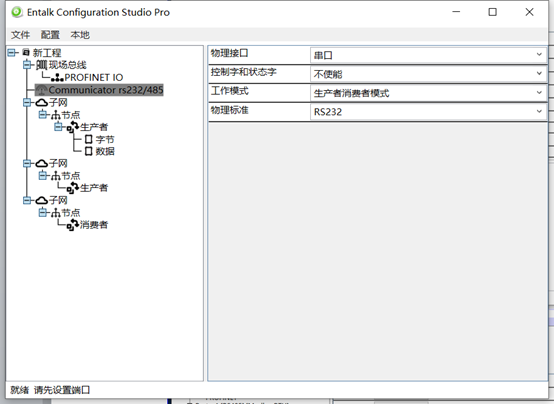This screenshot has height=404, width=554.
Task: Select the 消费者 tree label
Action: pos(94,224)
